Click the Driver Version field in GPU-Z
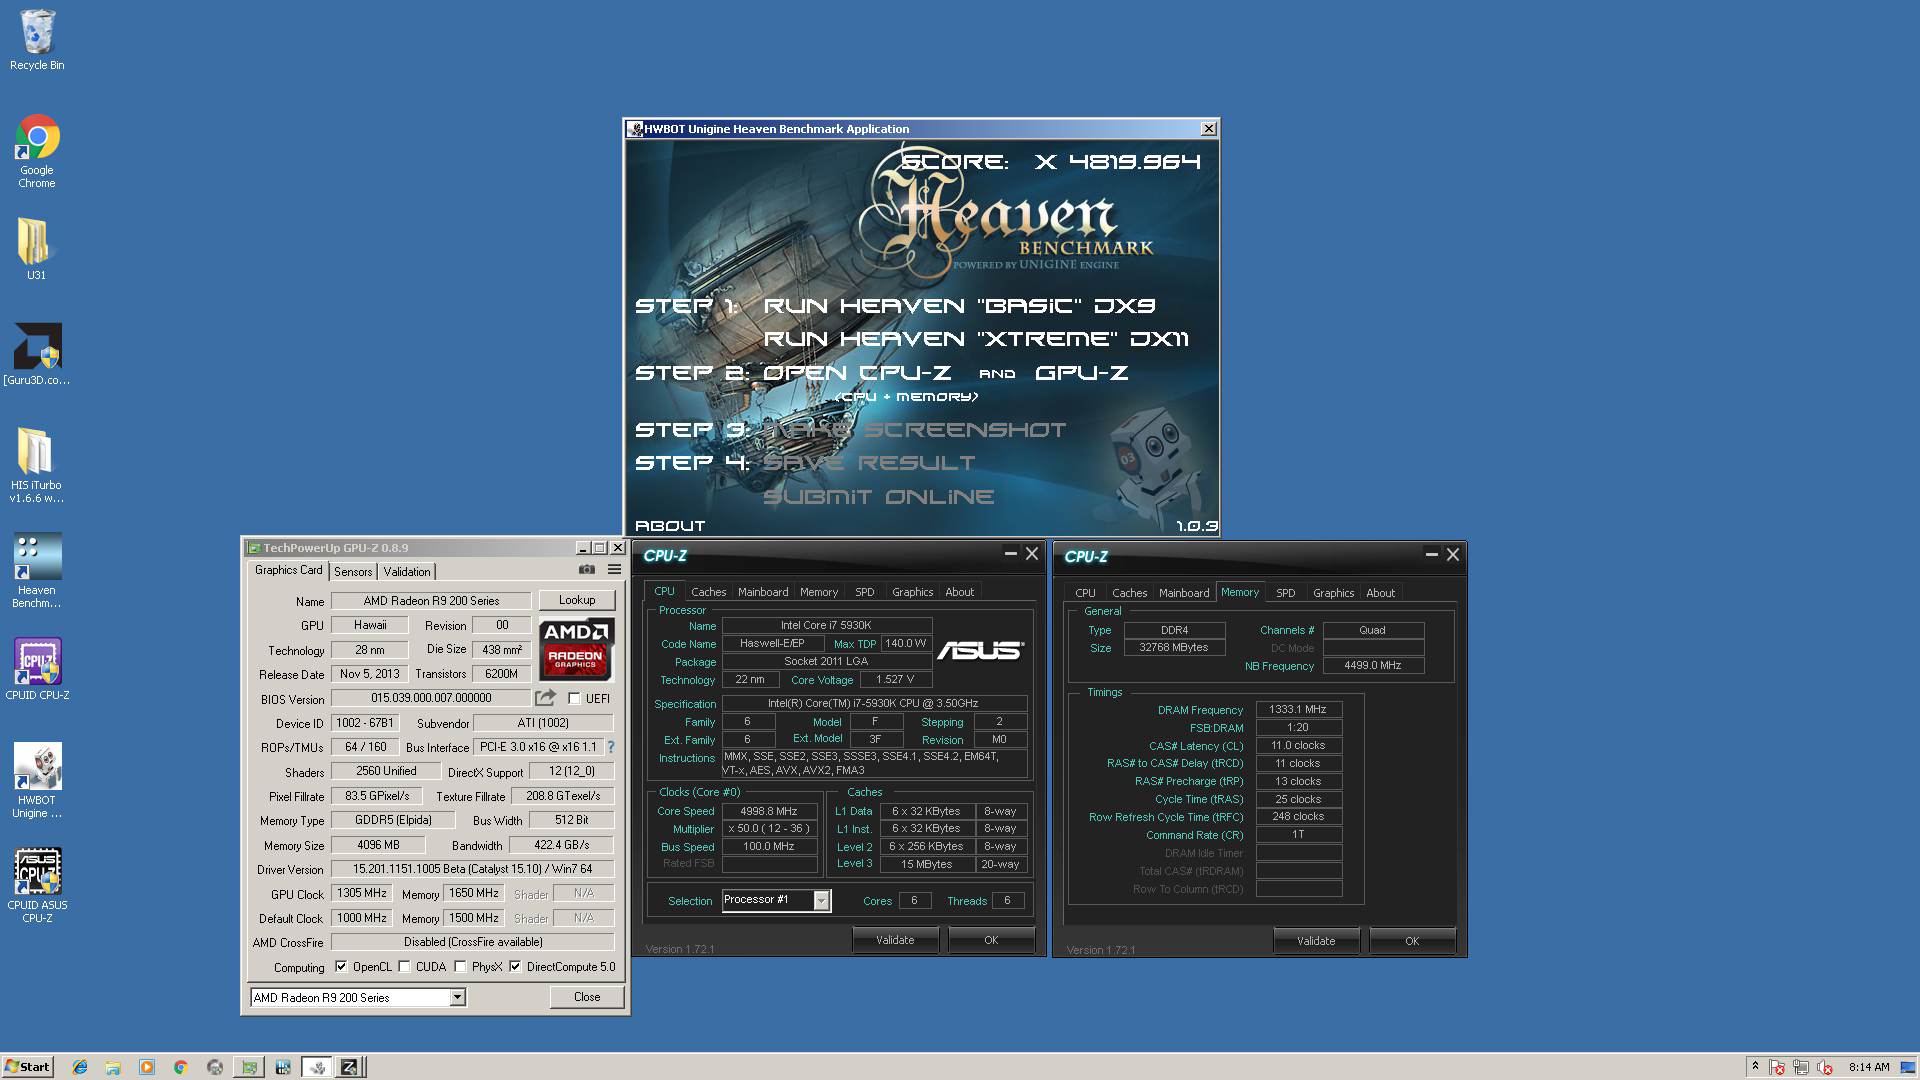 [x=472, y=869]
